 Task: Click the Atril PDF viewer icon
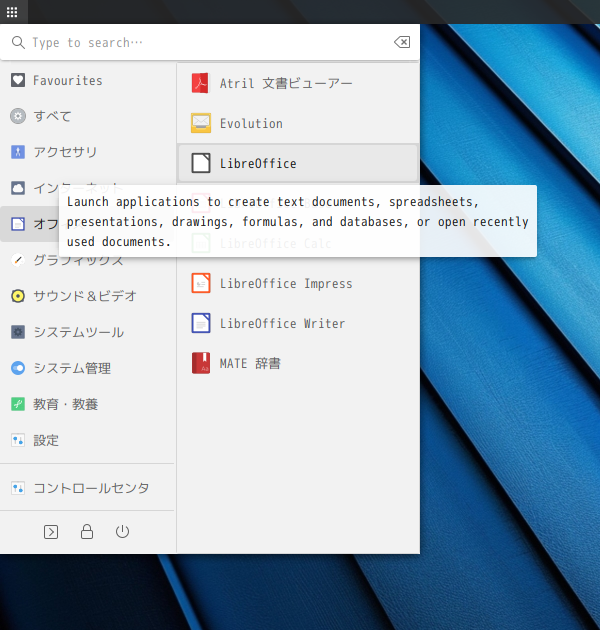[201, 83]
